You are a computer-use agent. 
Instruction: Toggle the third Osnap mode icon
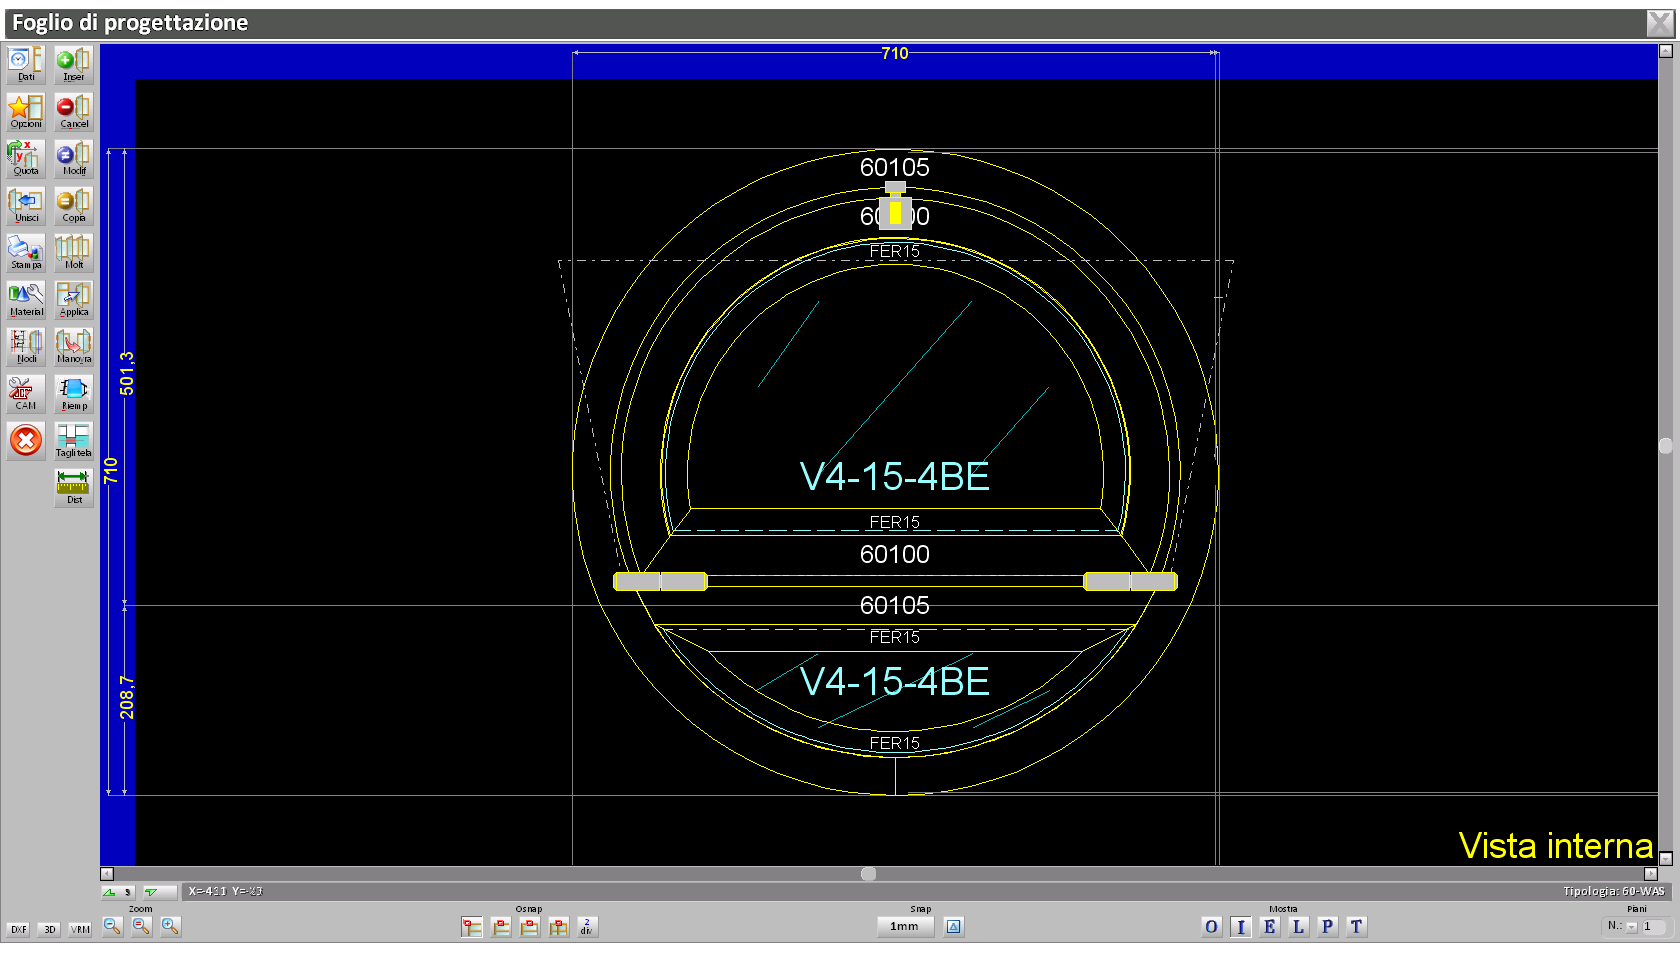click(x=529, y=927)
